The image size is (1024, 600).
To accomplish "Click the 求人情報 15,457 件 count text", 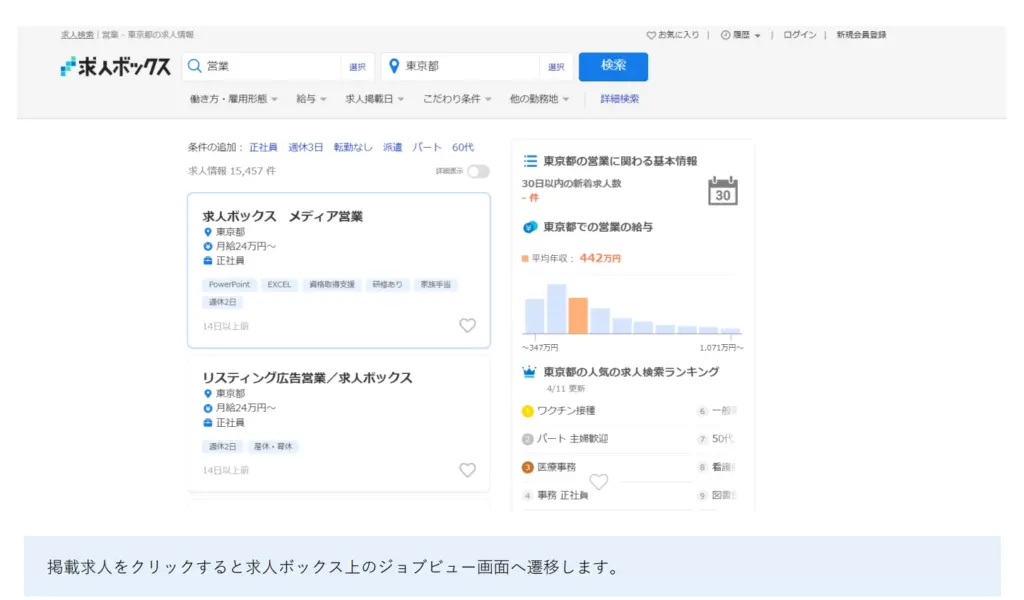I will click(232, 171).
